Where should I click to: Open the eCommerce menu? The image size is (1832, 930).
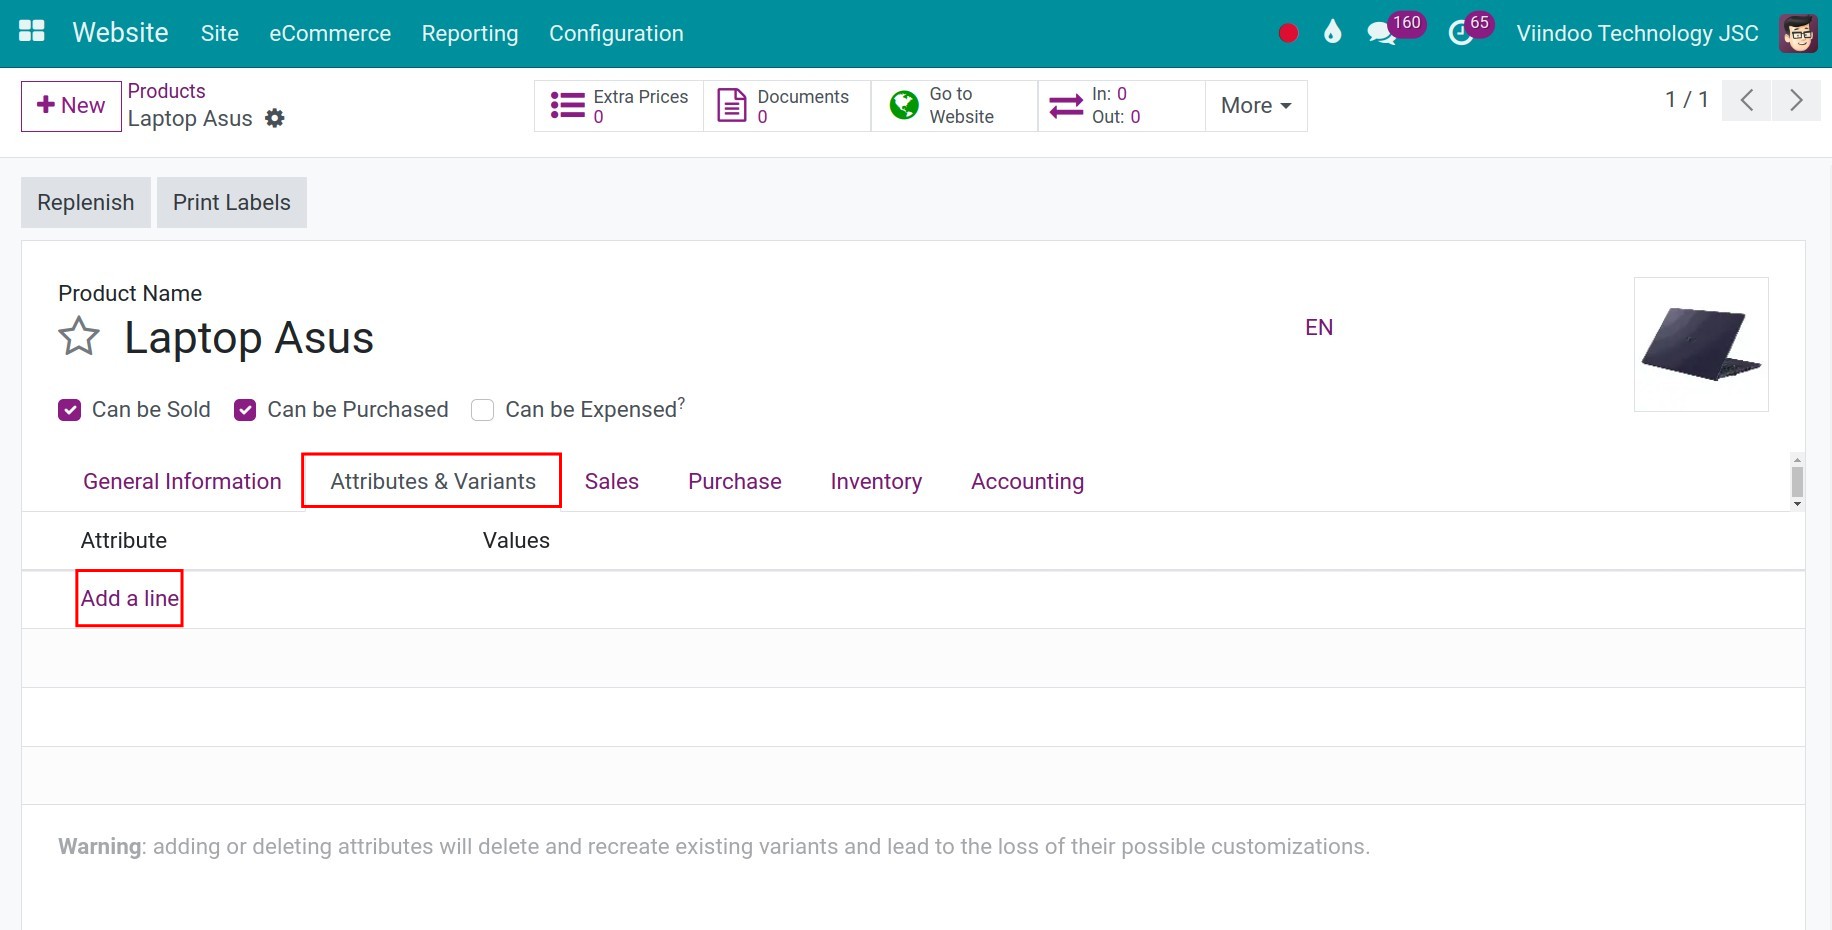(330, 33)
